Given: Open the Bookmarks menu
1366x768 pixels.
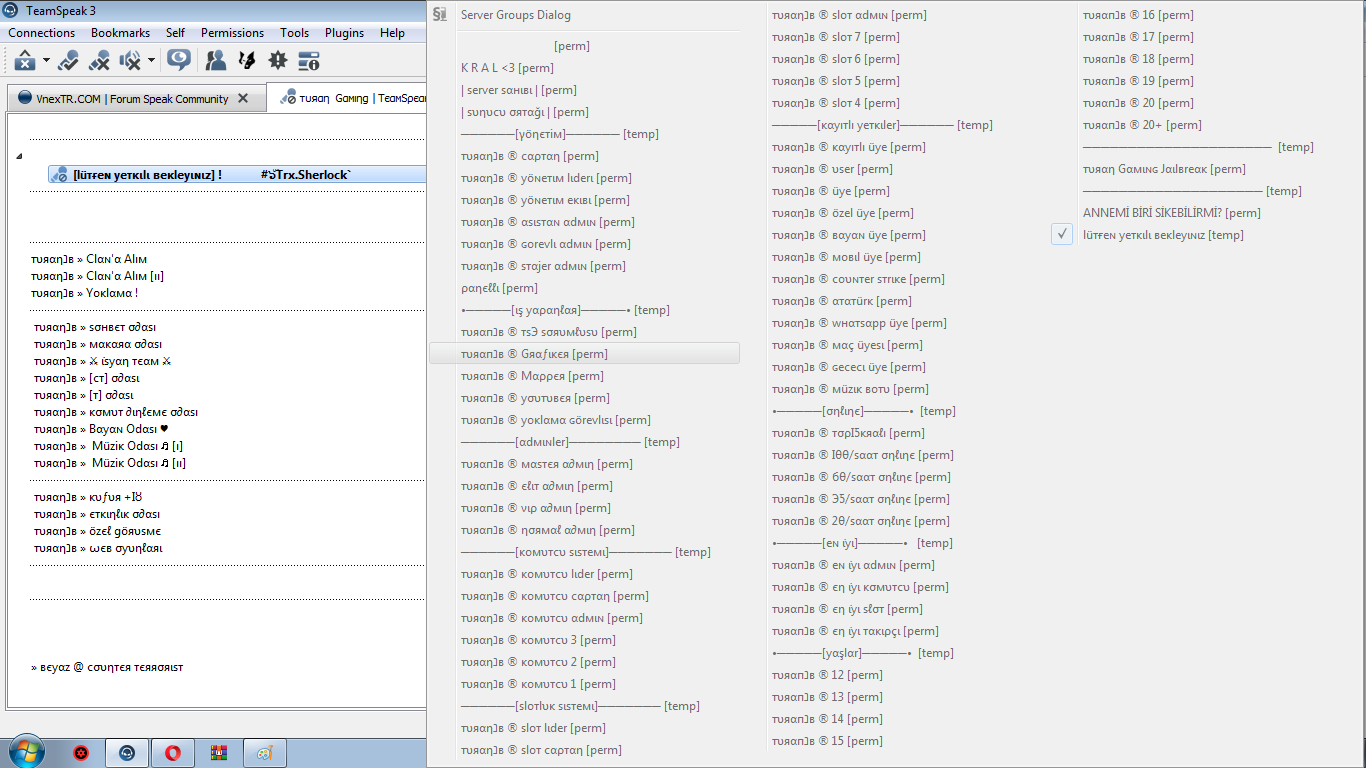Looking at the screenshot, I should click(120, 33).
